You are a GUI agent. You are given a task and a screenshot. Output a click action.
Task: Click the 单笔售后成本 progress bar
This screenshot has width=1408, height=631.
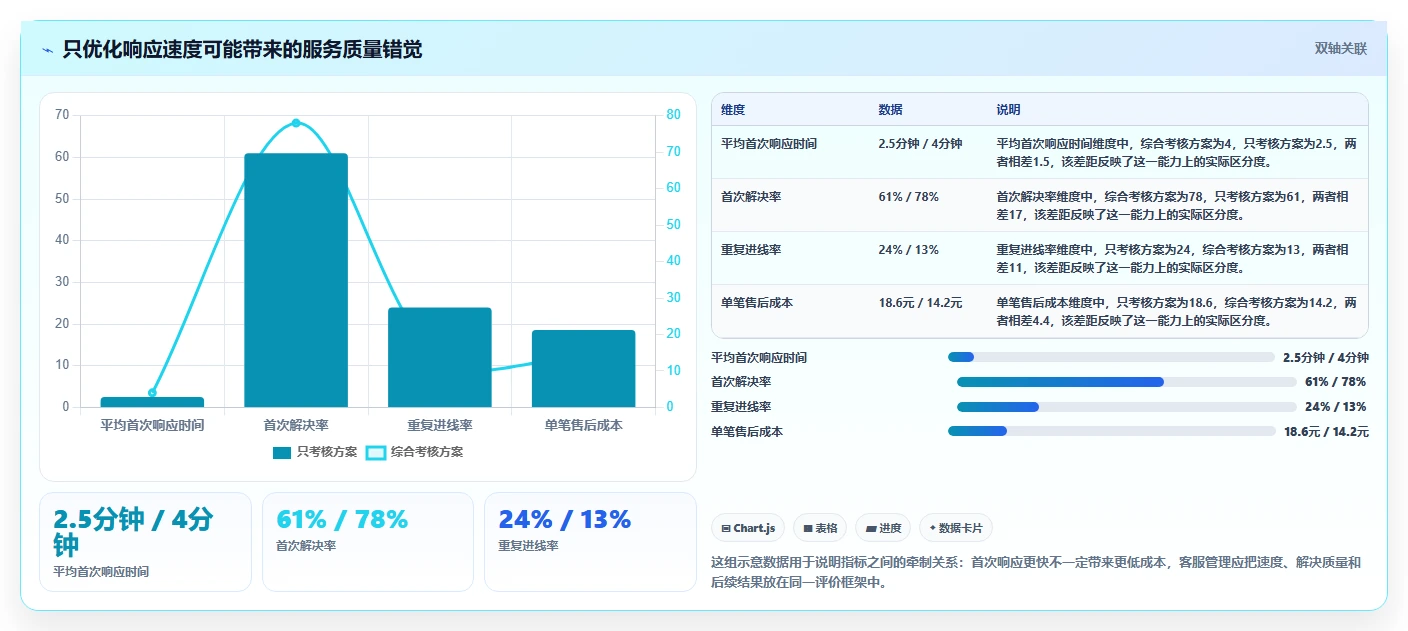1111,431
